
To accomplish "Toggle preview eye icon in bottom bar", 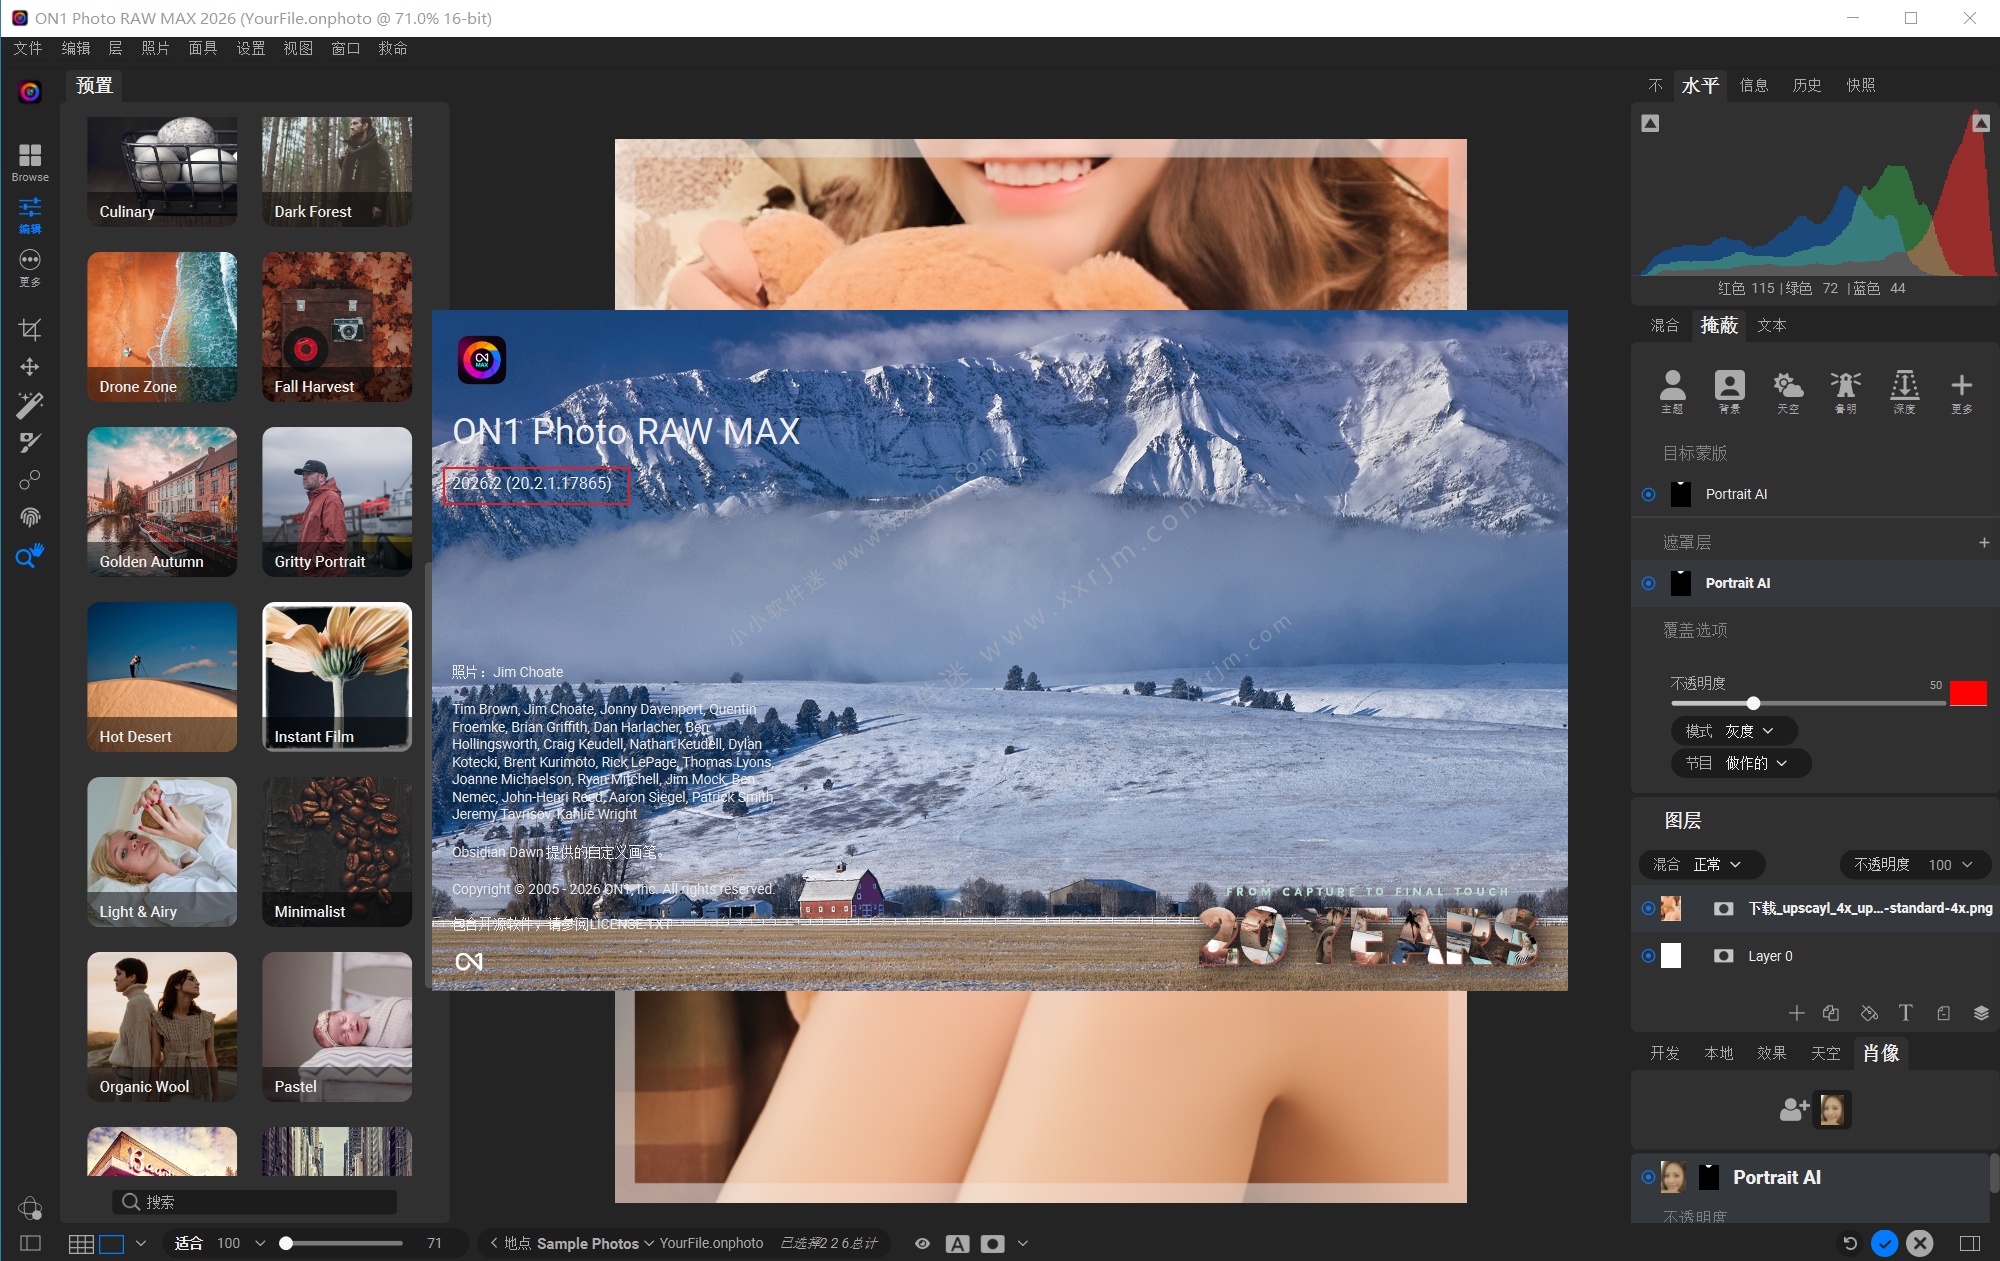I will point(922,1243).
